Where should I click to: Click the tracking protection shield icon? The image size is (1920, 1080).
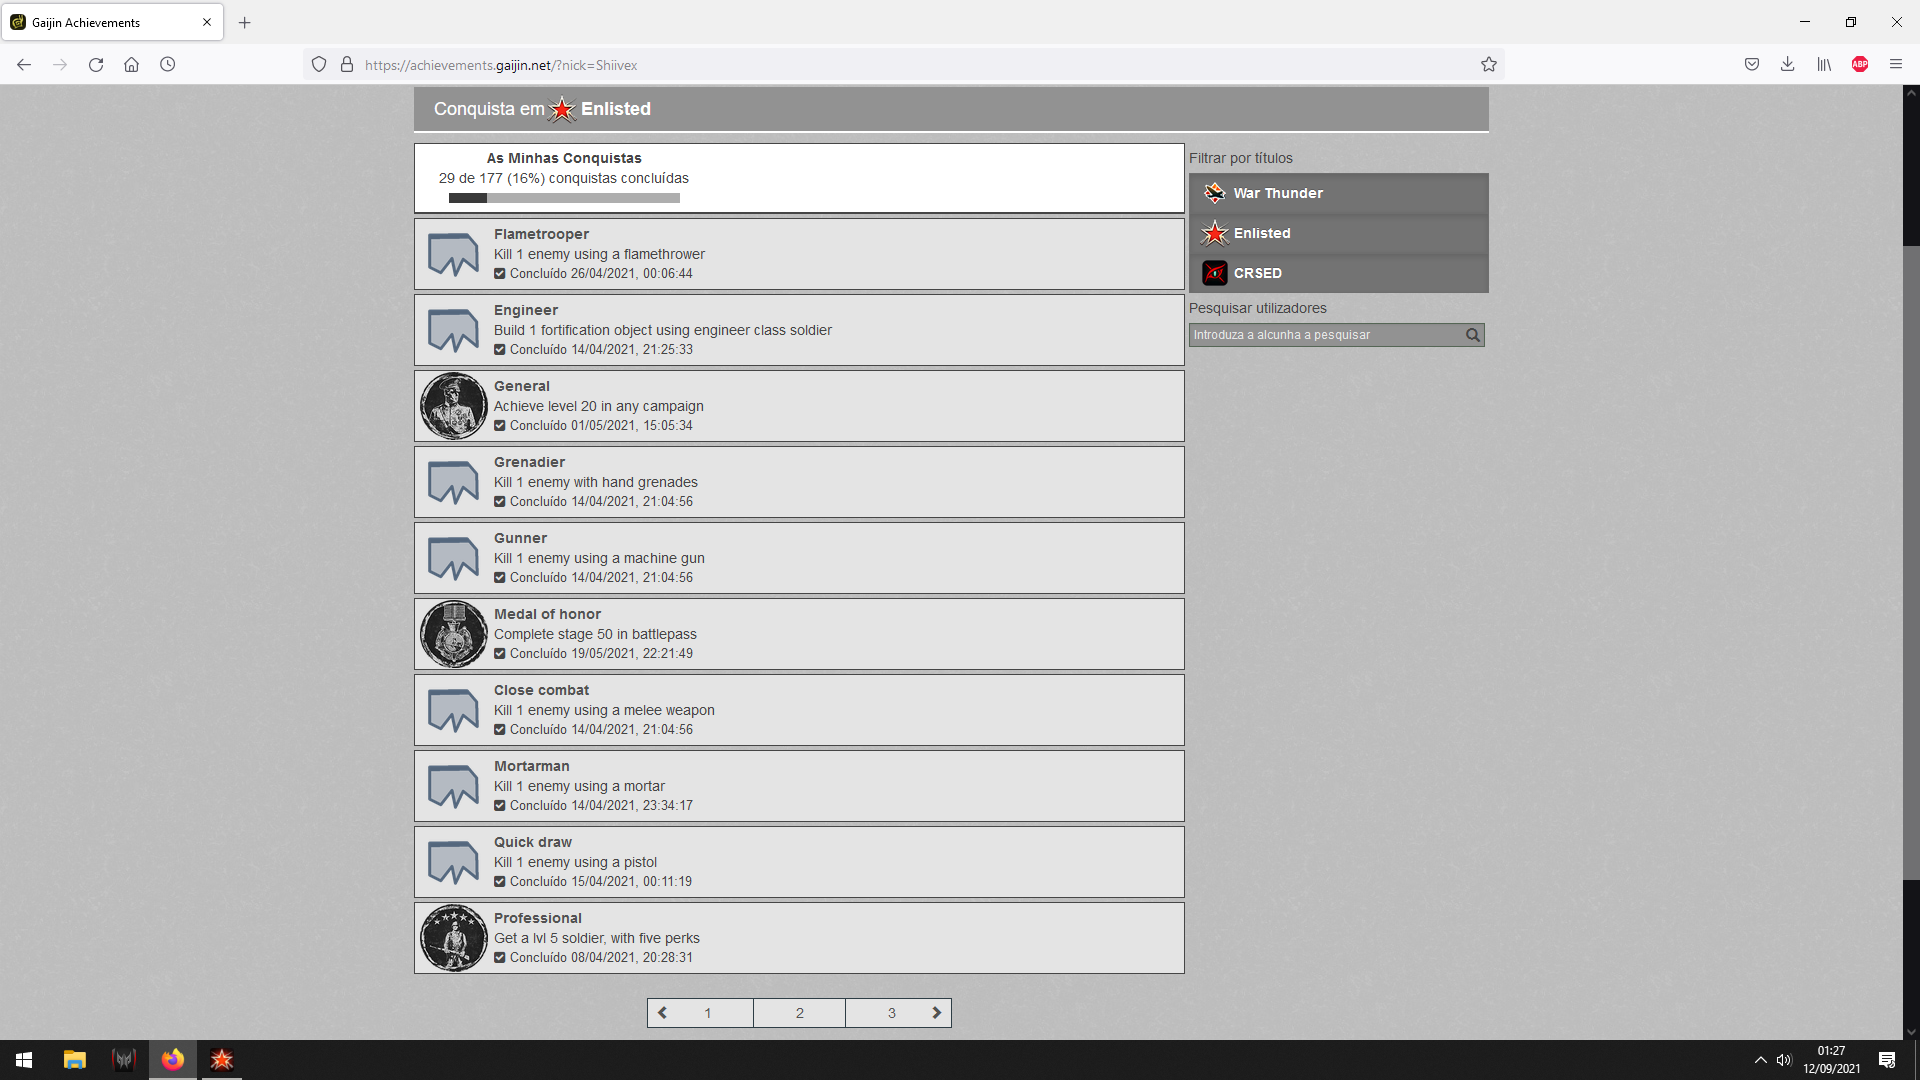pos(319,65)
